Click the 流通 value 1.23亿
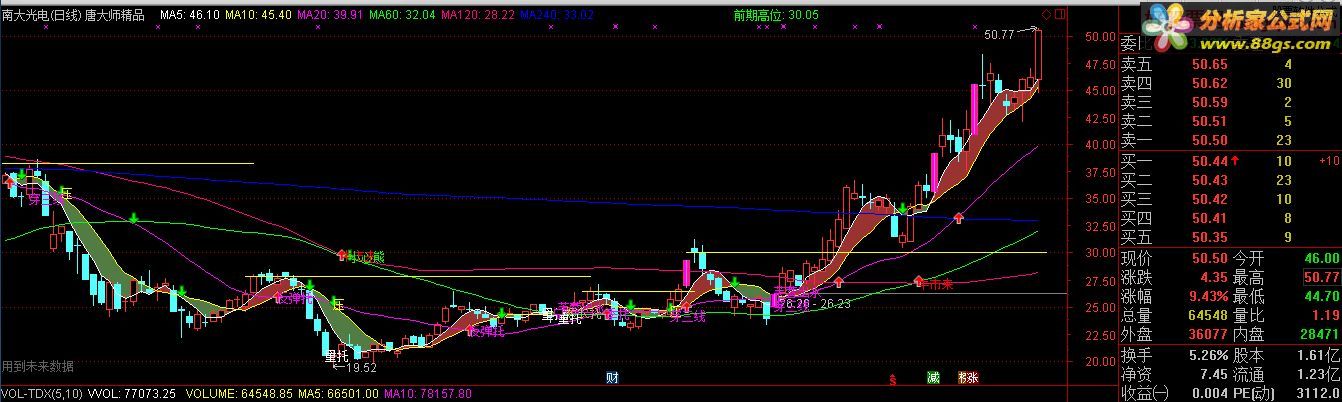This screenshot has height=402, width=1342. click(1317, 372)
